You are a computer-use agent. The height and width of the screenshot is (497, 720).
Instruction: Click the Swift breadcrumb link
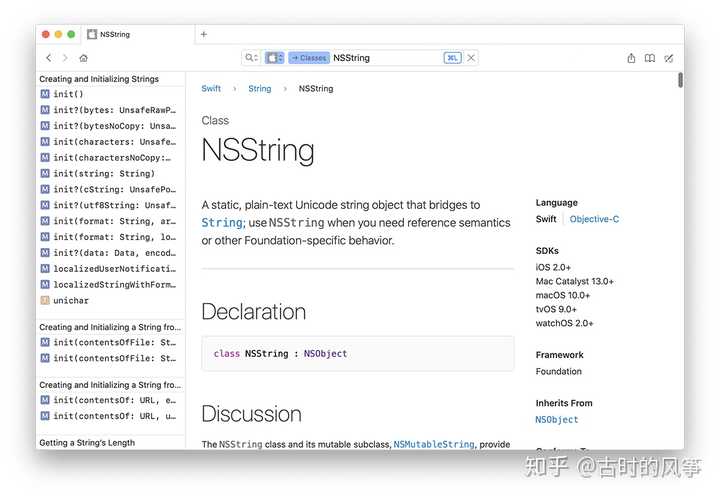point(211,89)
